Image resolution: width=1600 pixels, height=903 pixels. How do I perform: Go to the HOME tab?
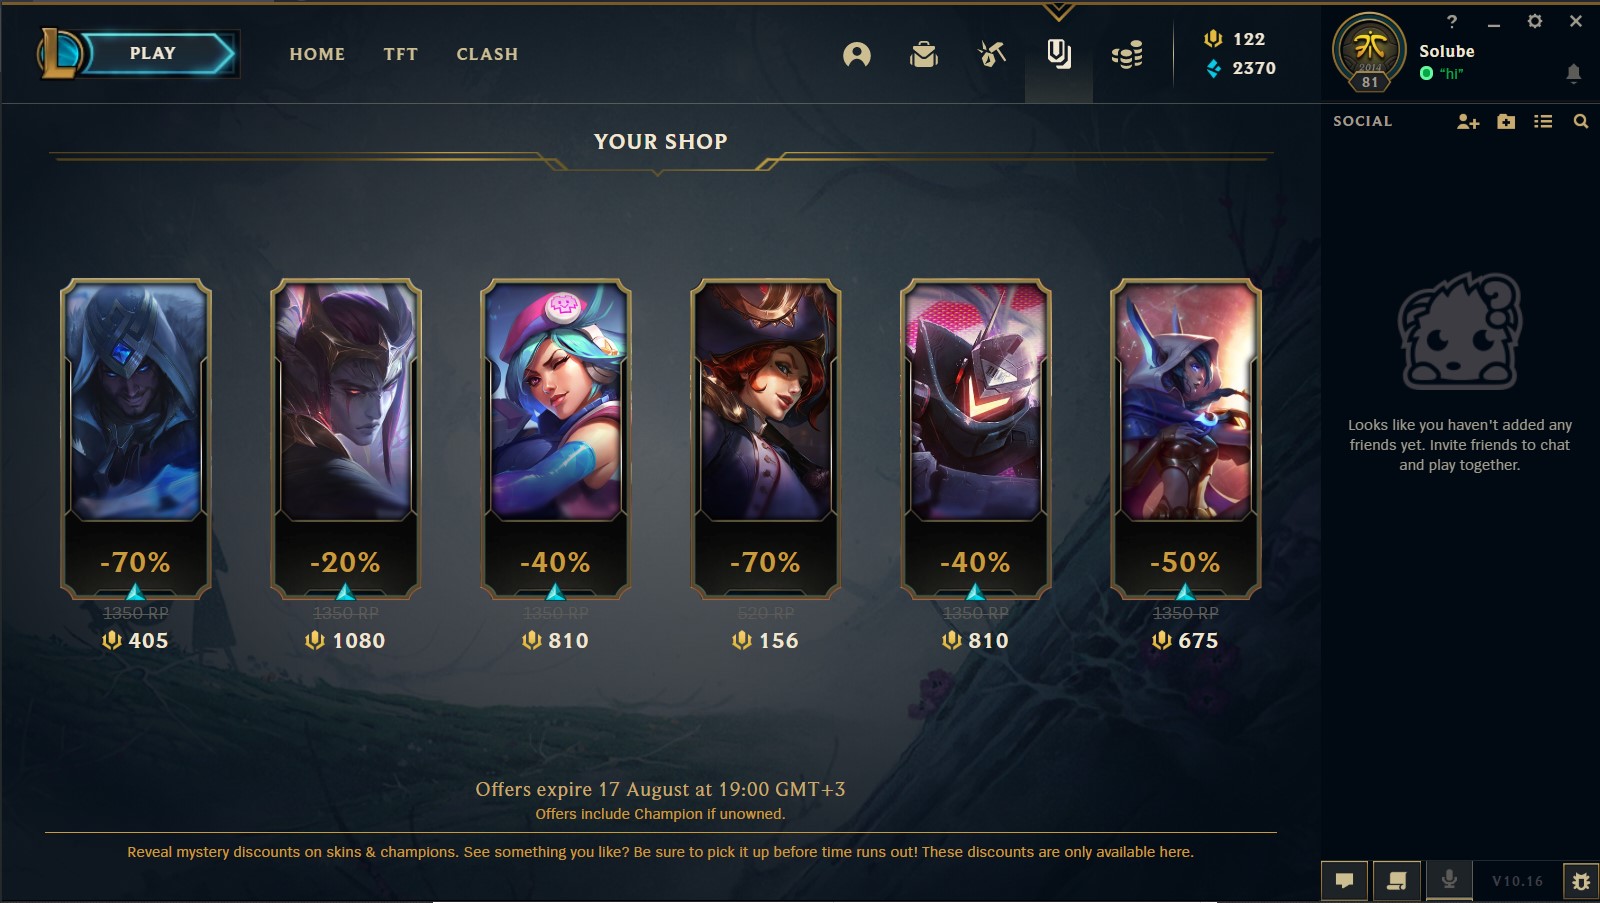(x=317, y=54)
